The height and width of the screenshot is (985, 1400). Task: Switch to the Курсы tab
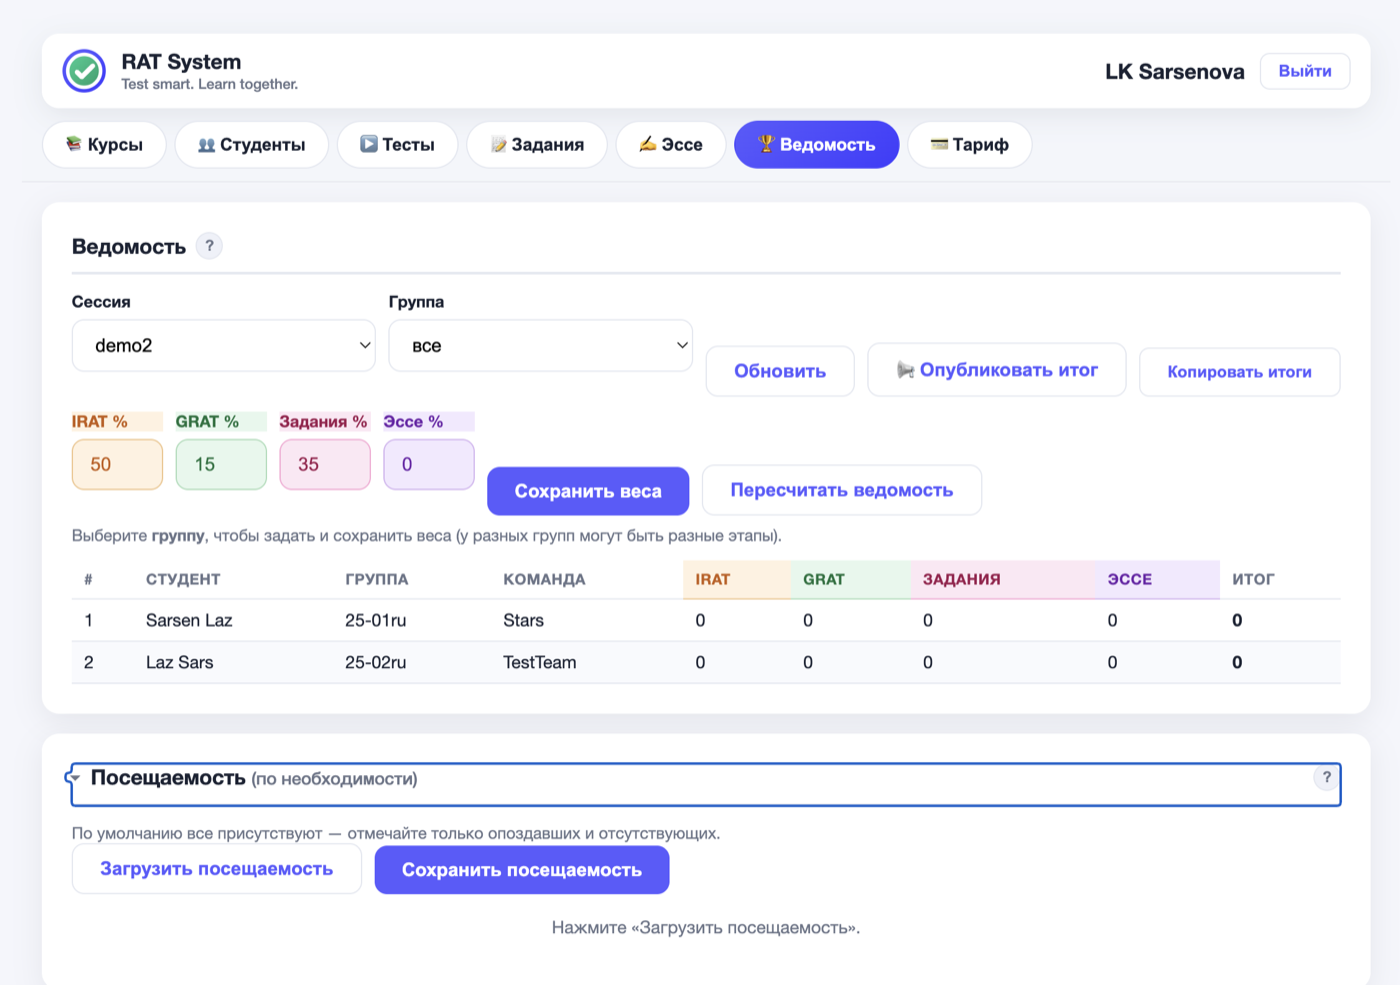104,145
